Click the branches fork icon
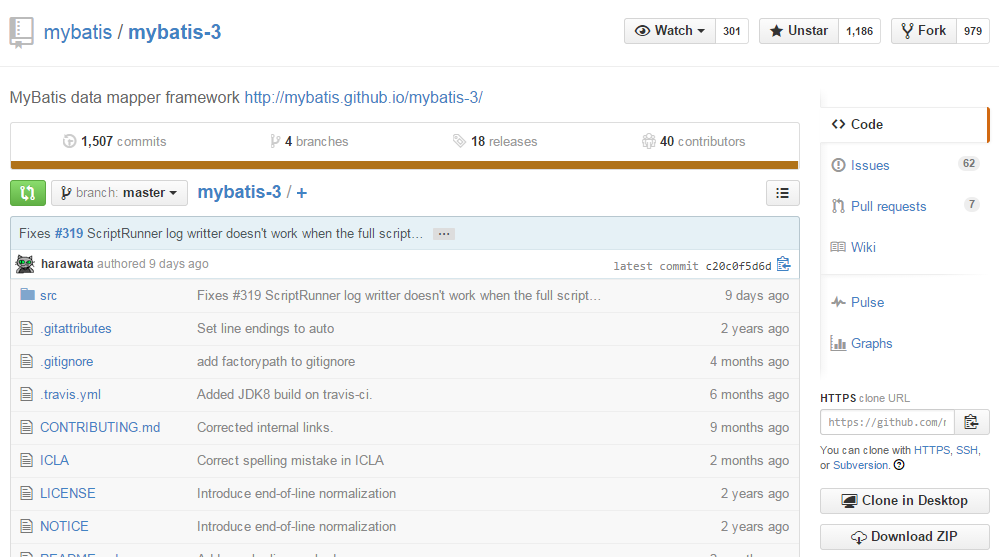The width and height of the screenshot is (999, 557). [275, 141]
